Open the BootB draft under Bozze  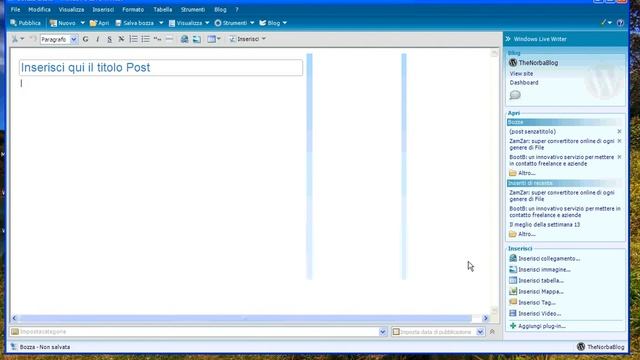click(x=562, y=160)
